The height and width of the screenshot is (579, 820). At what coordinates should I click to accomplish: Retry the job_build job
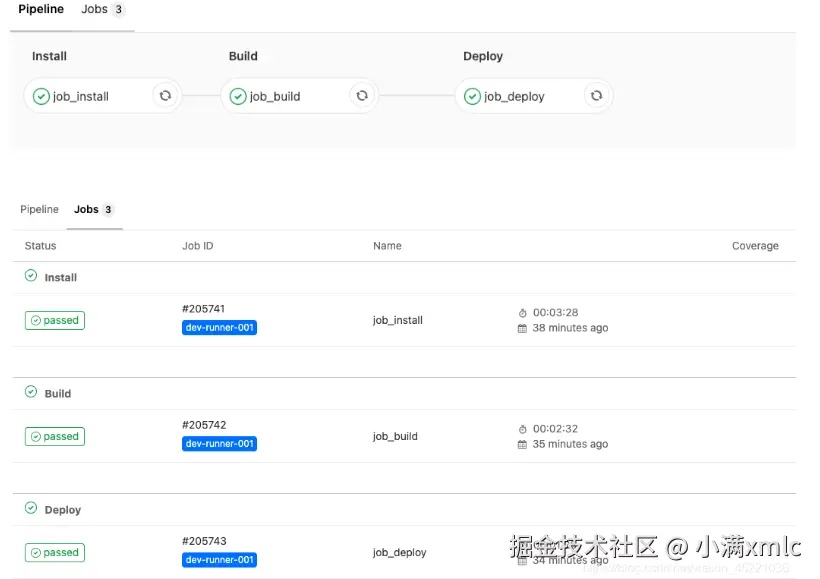362,96
